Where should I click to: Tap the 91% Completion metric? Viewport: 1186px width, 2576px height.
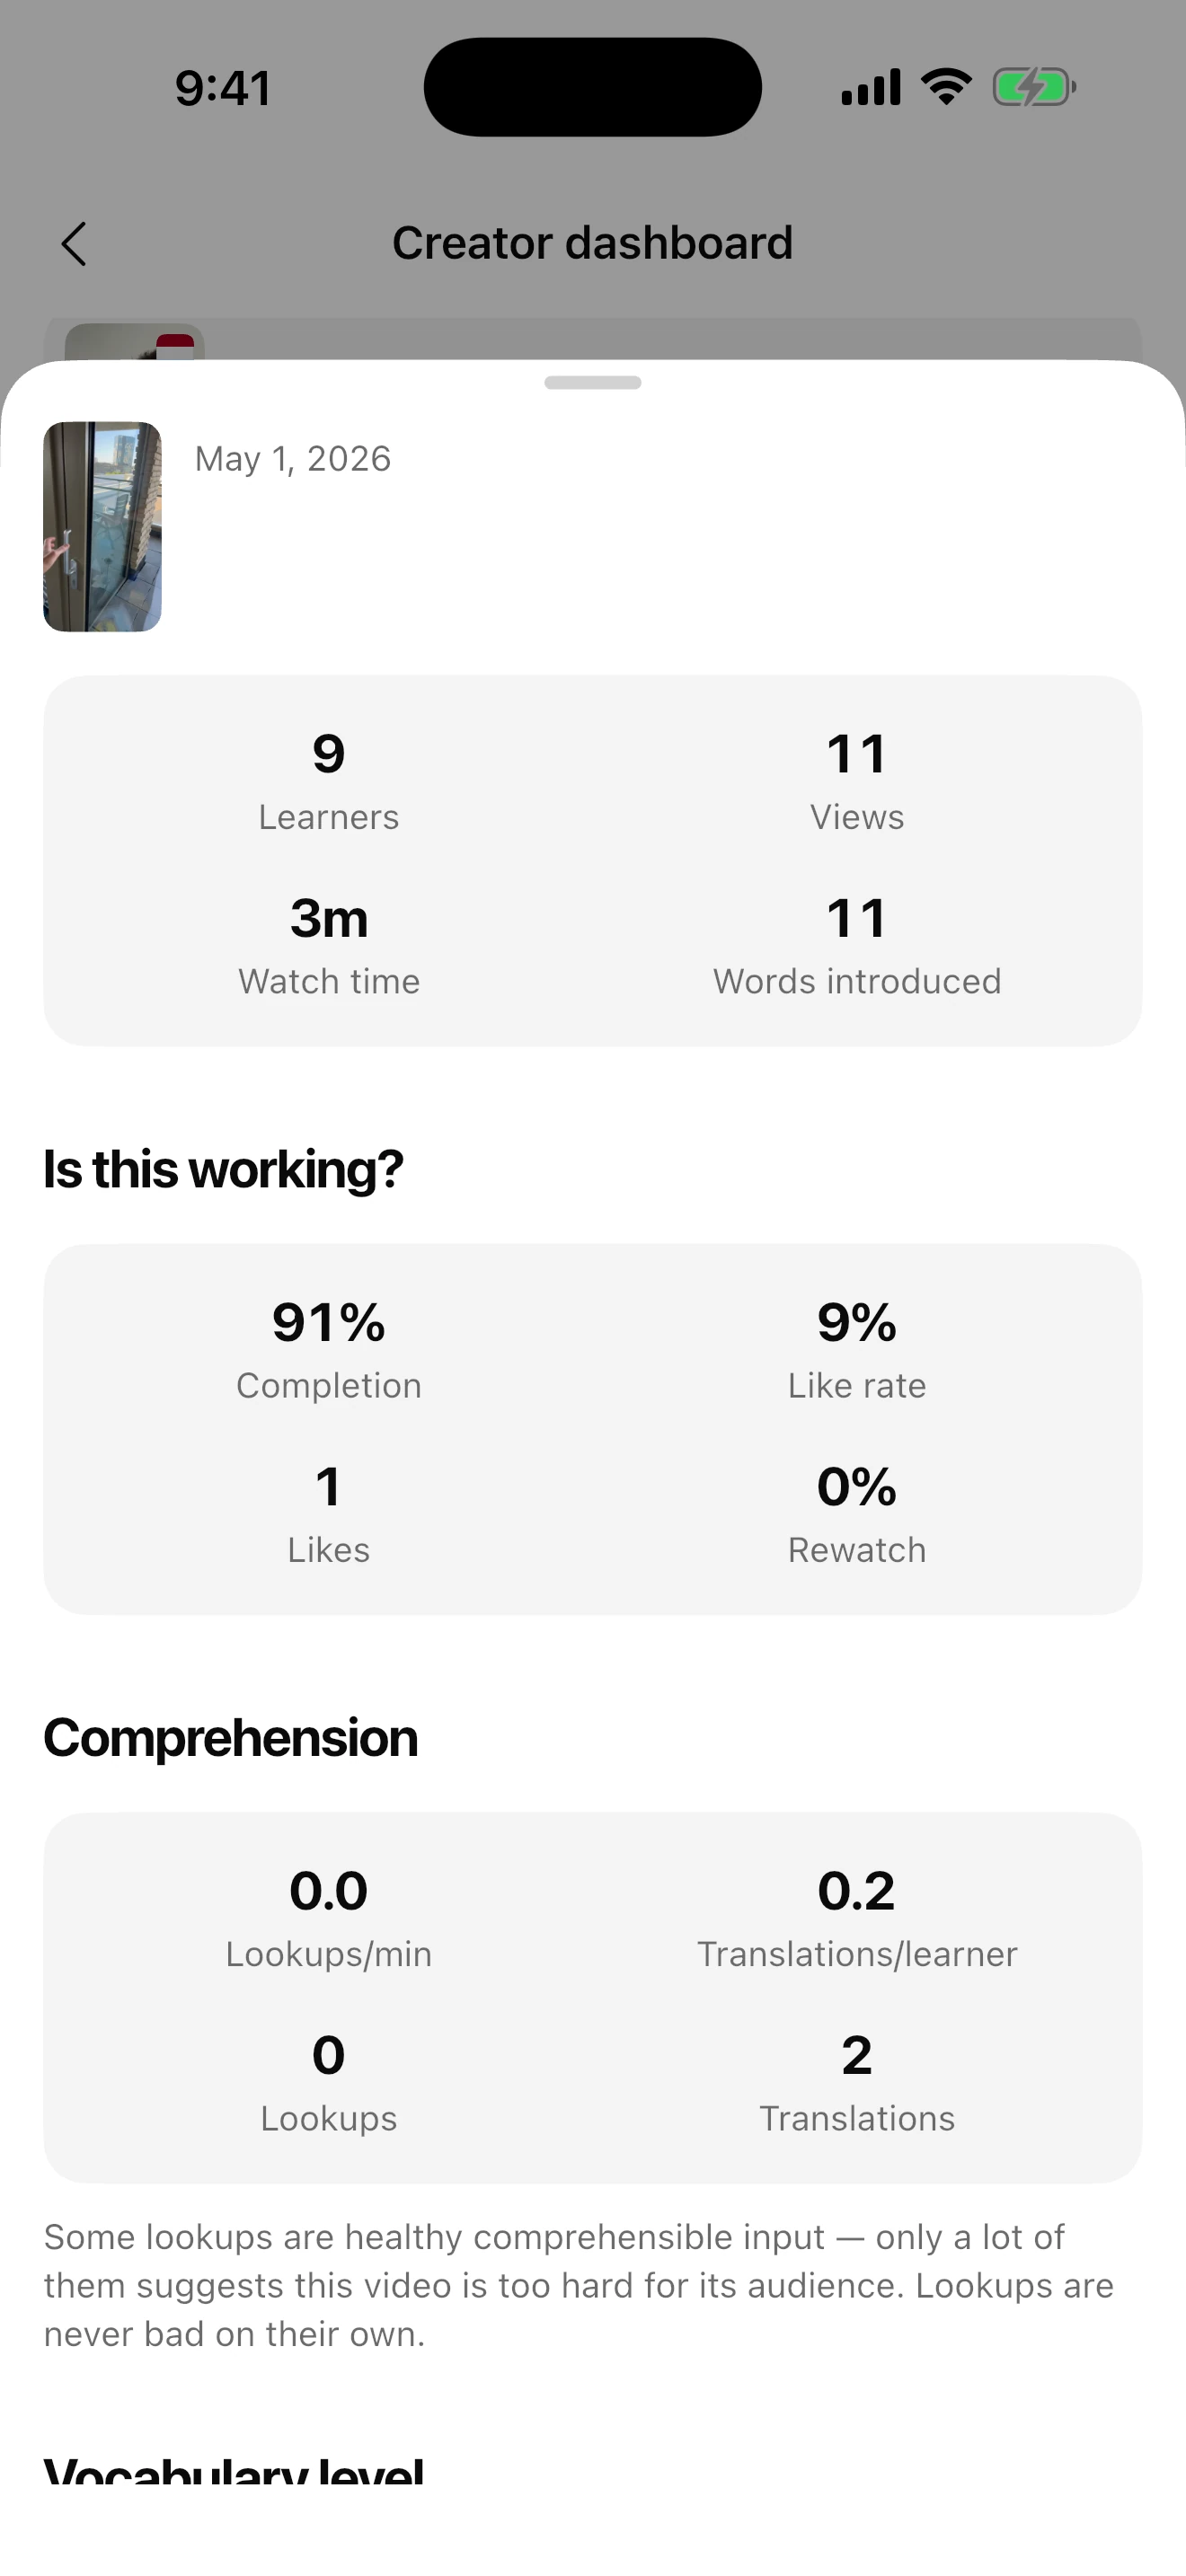coord(329,1349)
